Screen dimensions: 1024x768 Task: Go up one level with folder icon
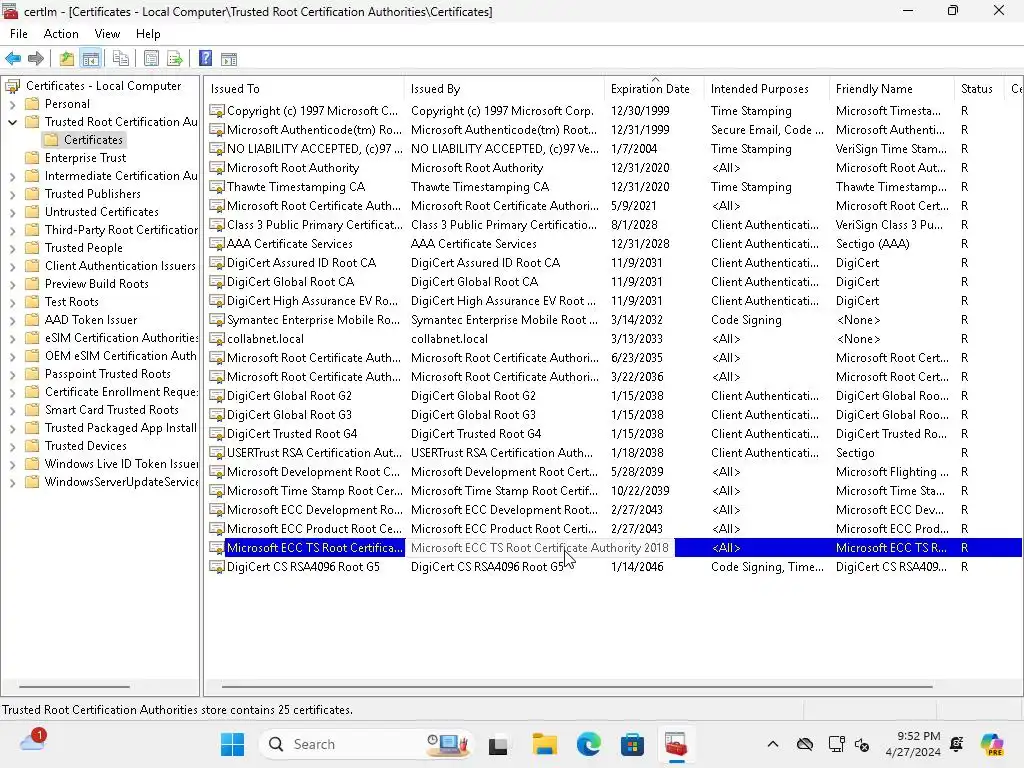coord(67,59)
